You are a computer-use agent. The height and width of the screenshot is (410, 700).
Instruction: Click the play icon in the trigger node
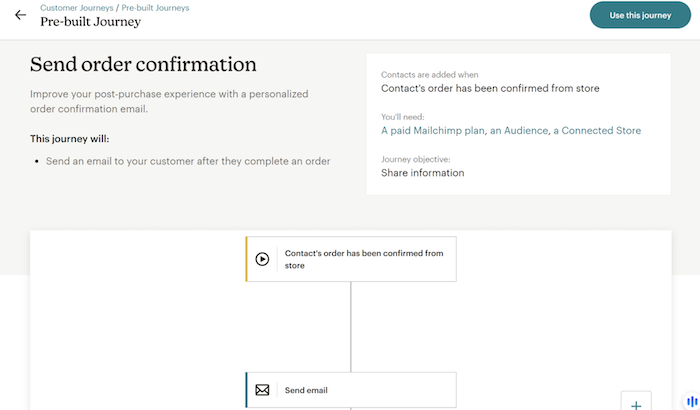tap(262, 259)
